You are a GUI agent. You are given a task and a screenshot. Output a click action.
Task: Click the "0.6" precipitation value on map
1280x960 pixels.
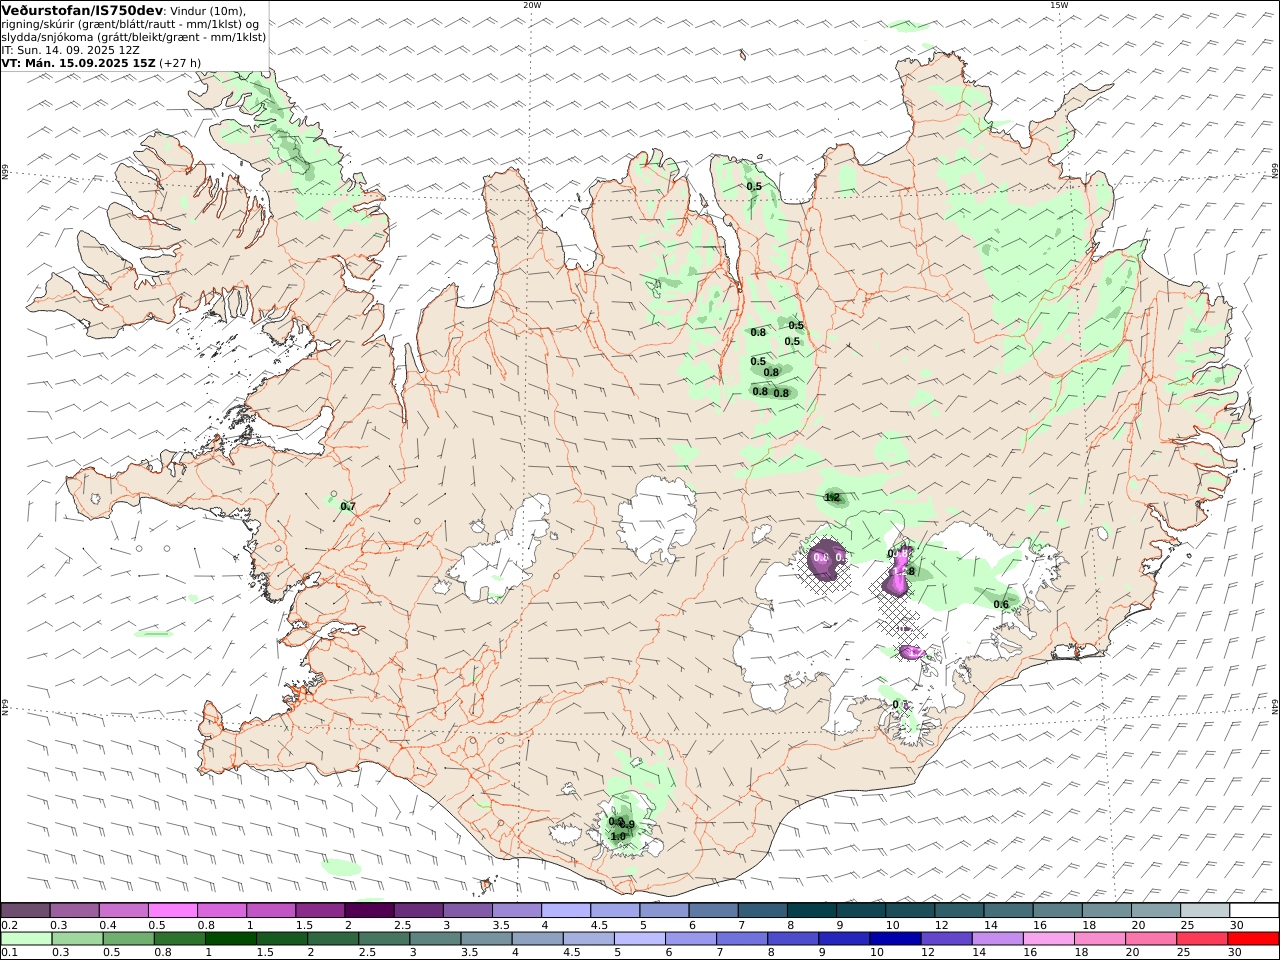click(1001, 604)
